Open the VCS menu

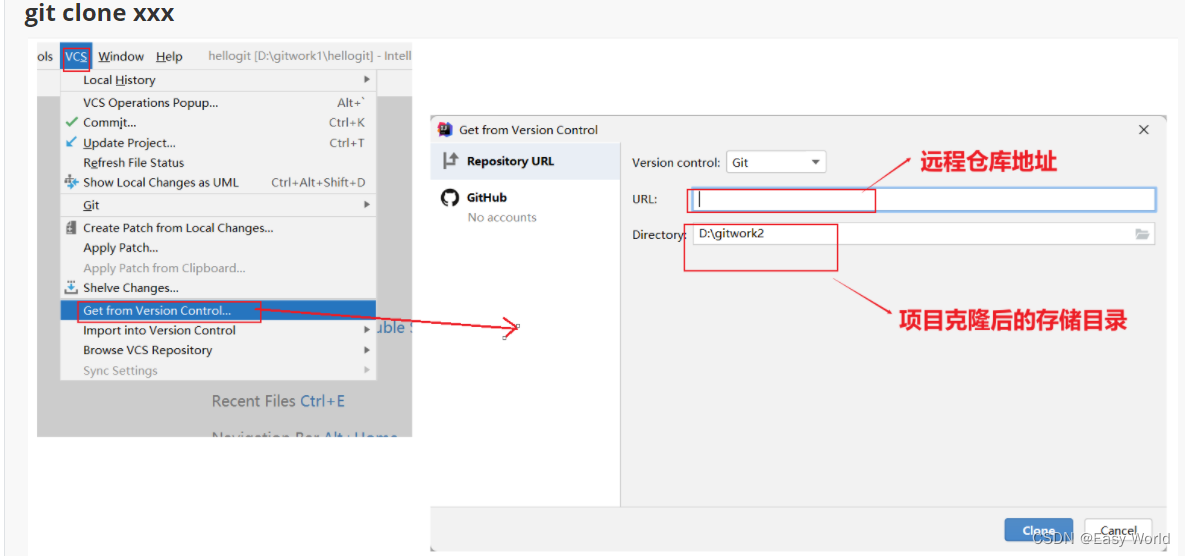pyautogui.click(x=76, y=57)
